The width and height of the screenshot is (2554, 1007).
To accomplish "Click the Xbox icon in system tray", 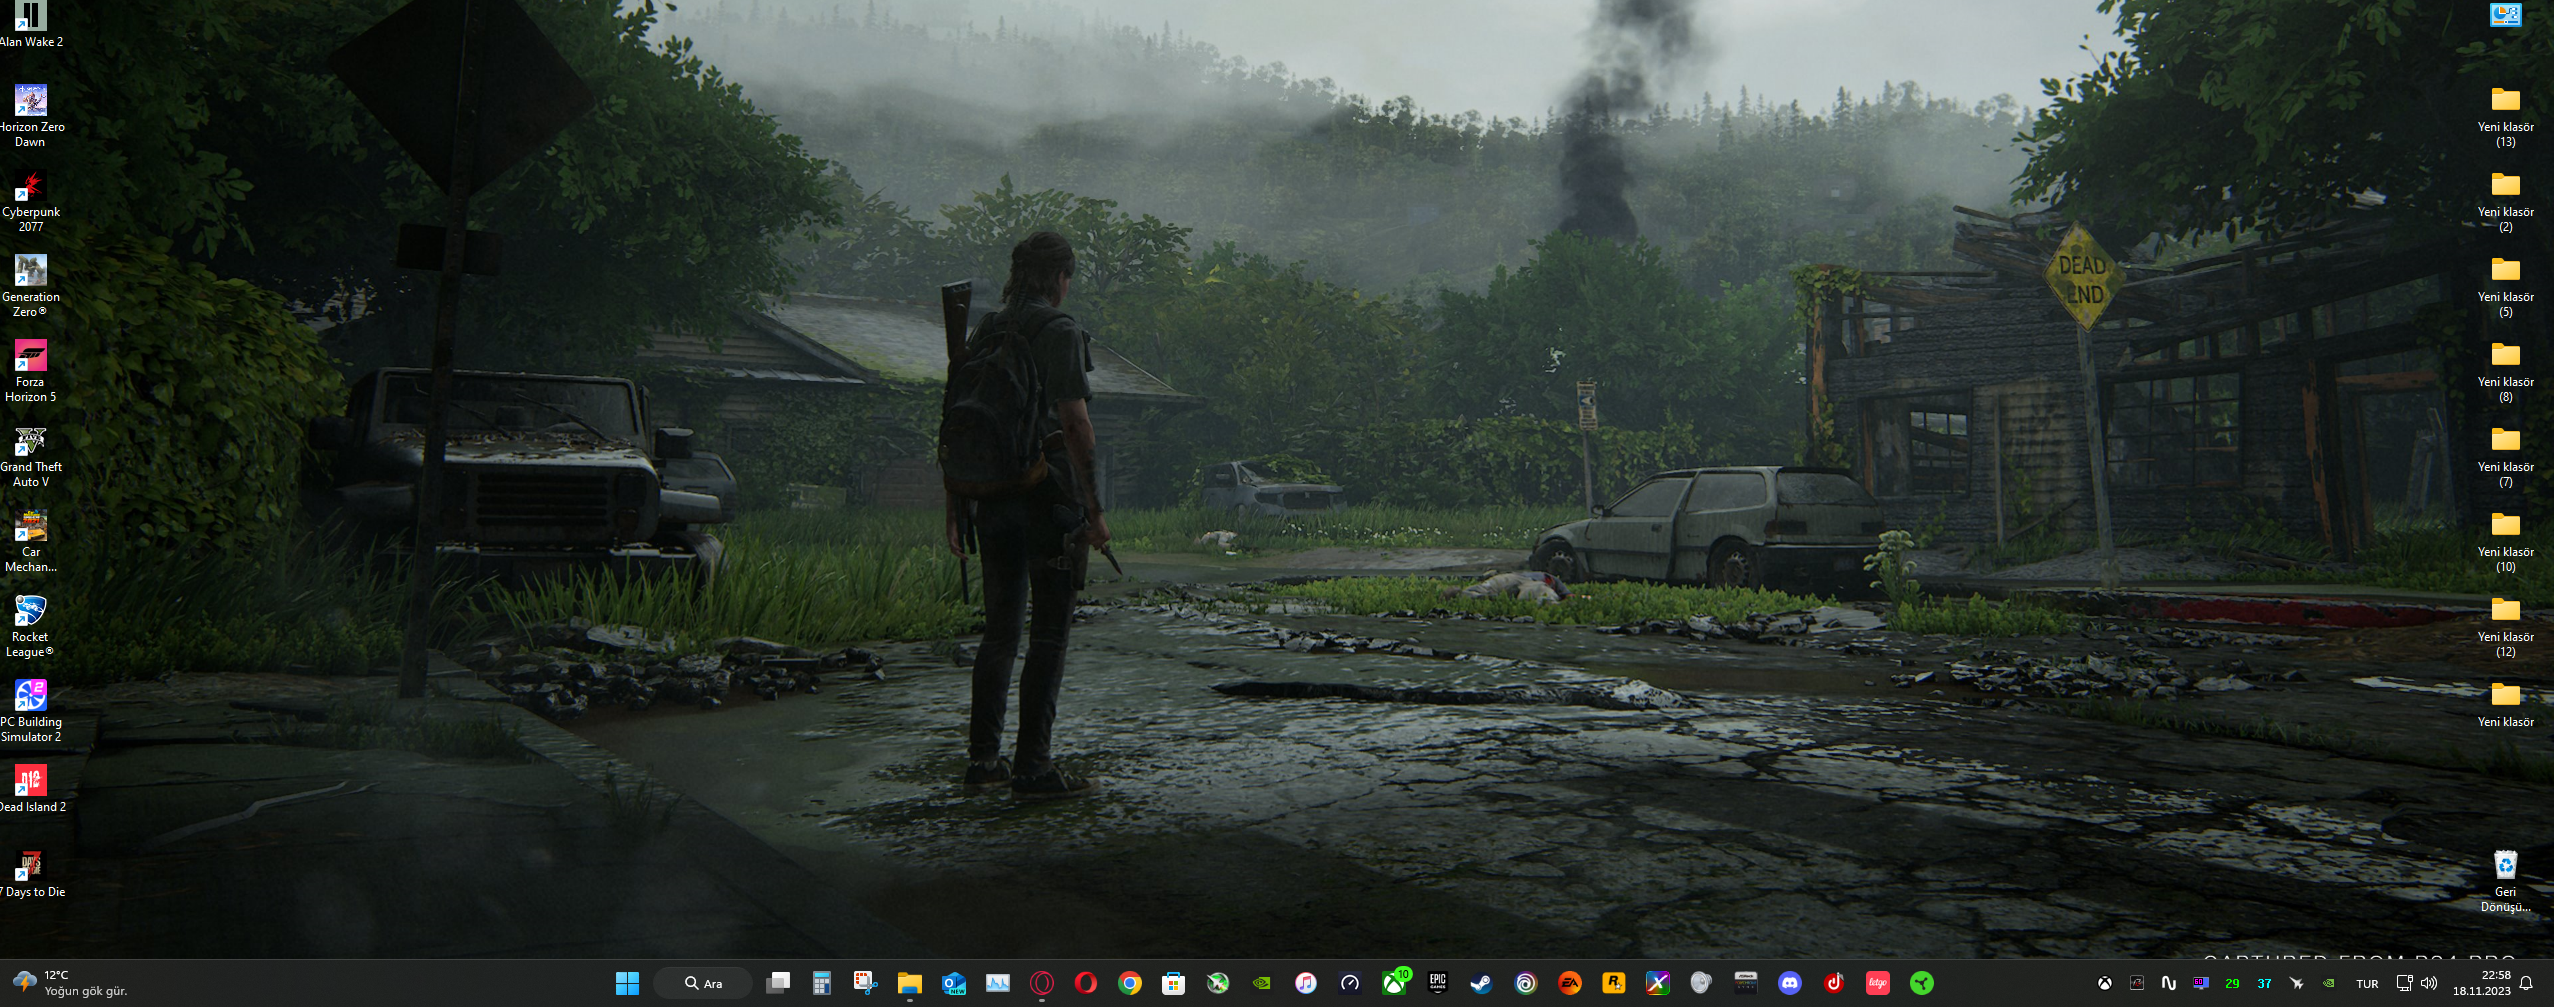I will pyautogui.click(x=2105, y=983).
